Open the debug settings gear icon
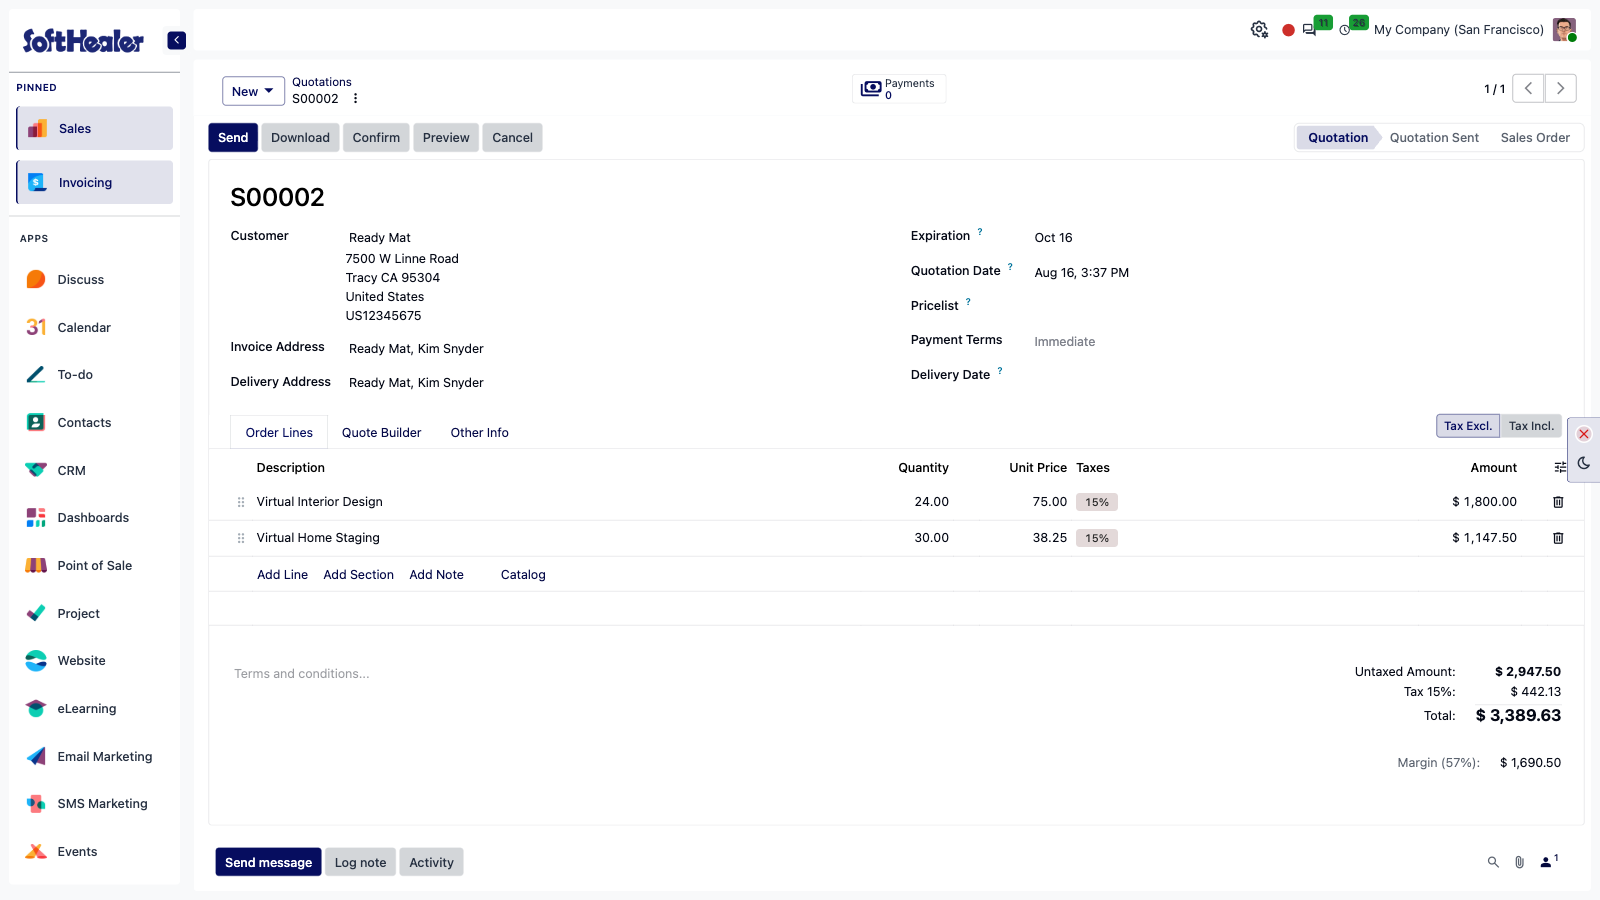1600x900 pixels. coord(1259,30)
